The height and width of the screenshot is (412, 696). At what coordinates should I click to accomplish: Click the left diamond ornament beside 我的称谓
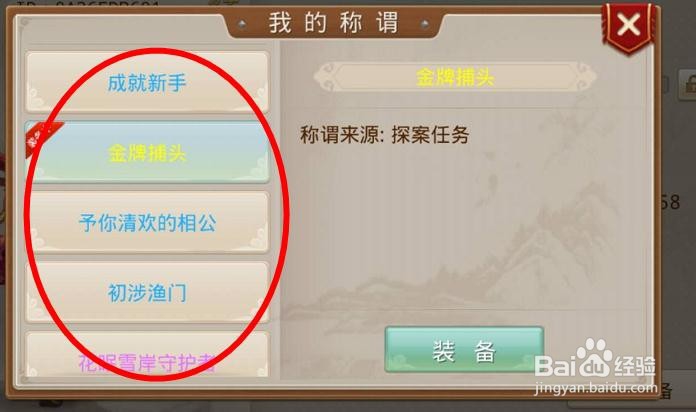coord(242,24)
